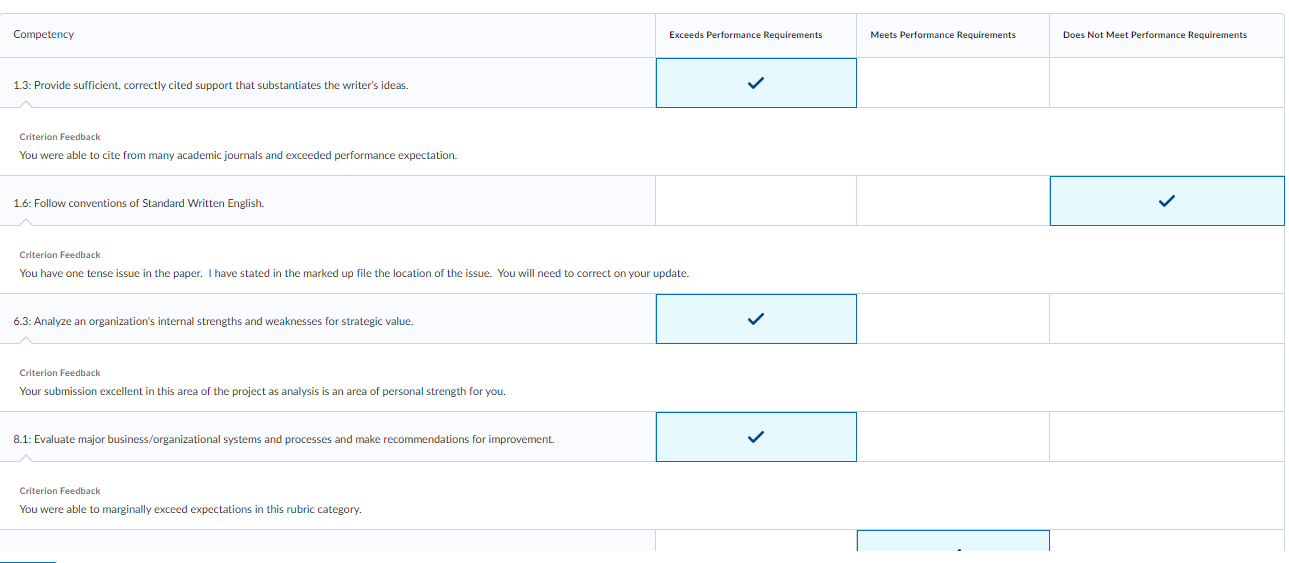The height and width of the screenshot is (563, 1289).
Task: Select Does Not Meet for competency 8.1
Action: [1166, 437]
